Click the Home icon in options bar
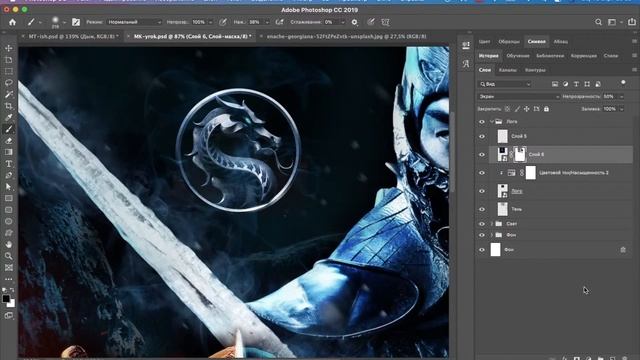This screenshot has height=360, width=640. (x=12, y=22)
